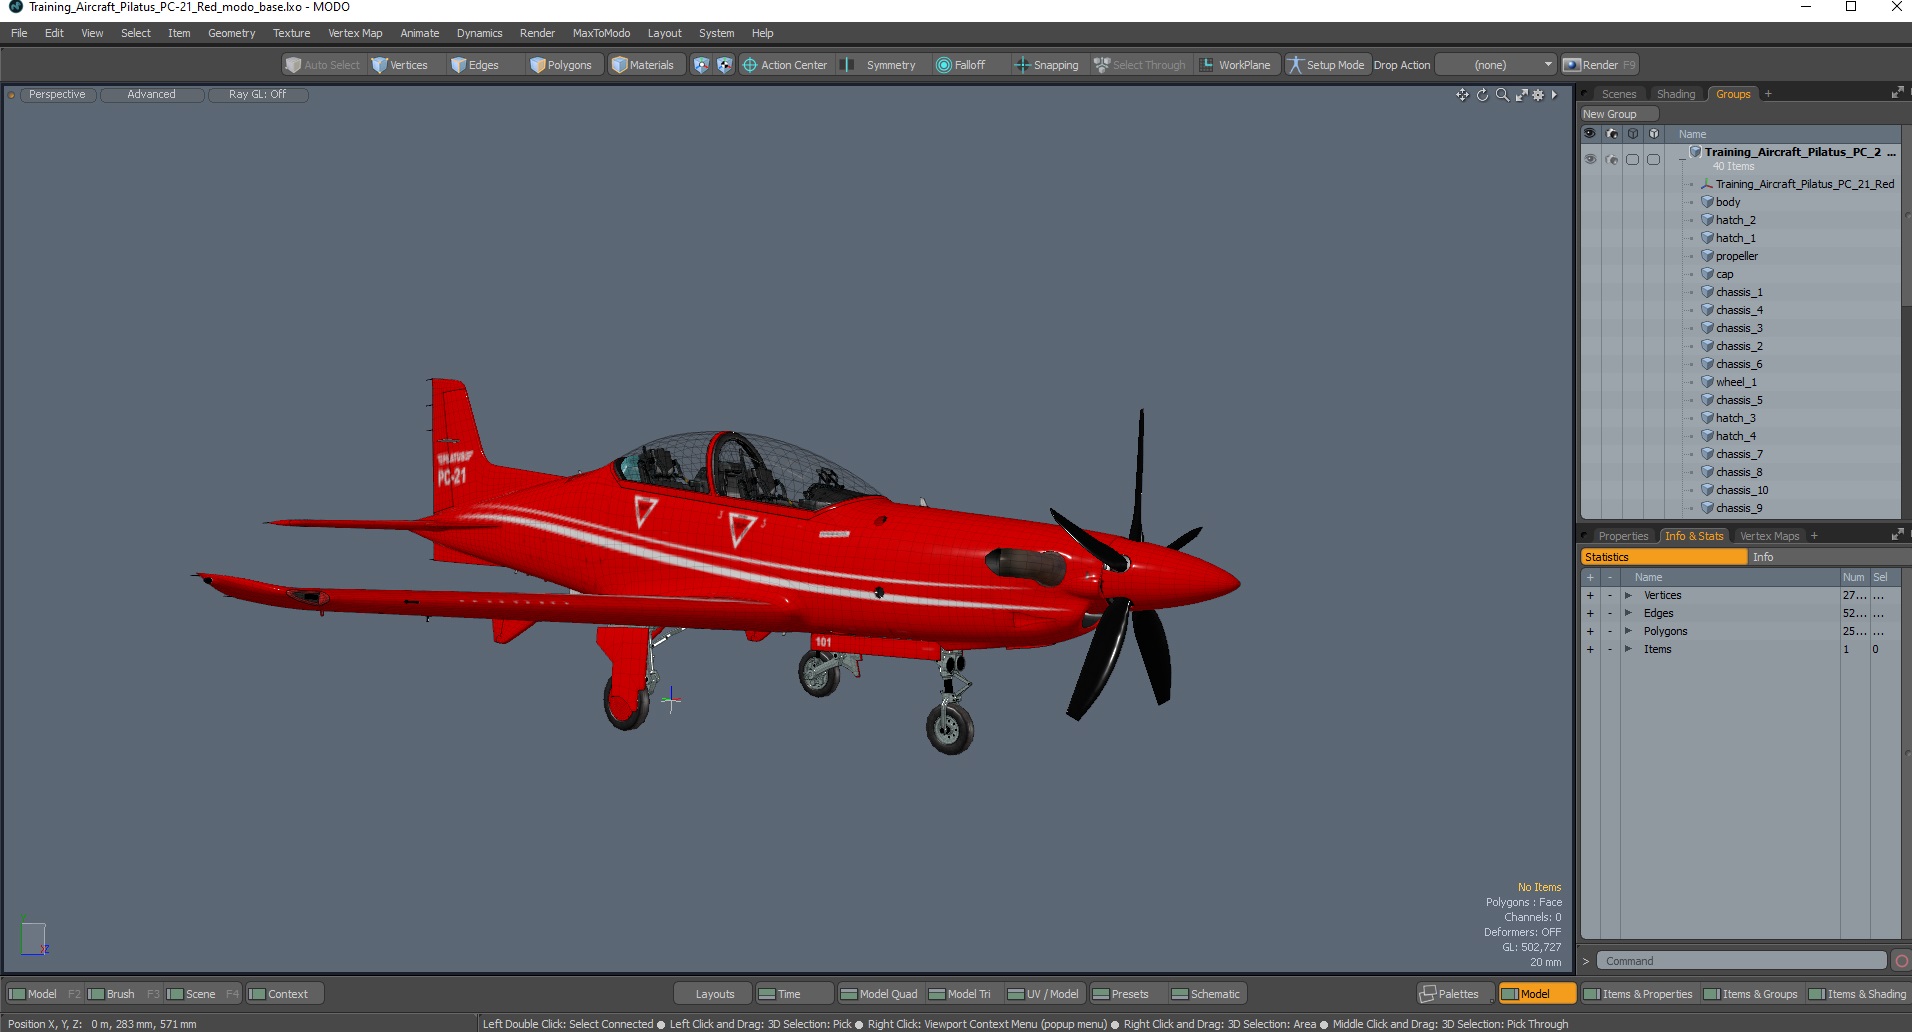Click the Render F9 button
The width and height of the screenshot is (1912, 1032).
[1600, 65]
